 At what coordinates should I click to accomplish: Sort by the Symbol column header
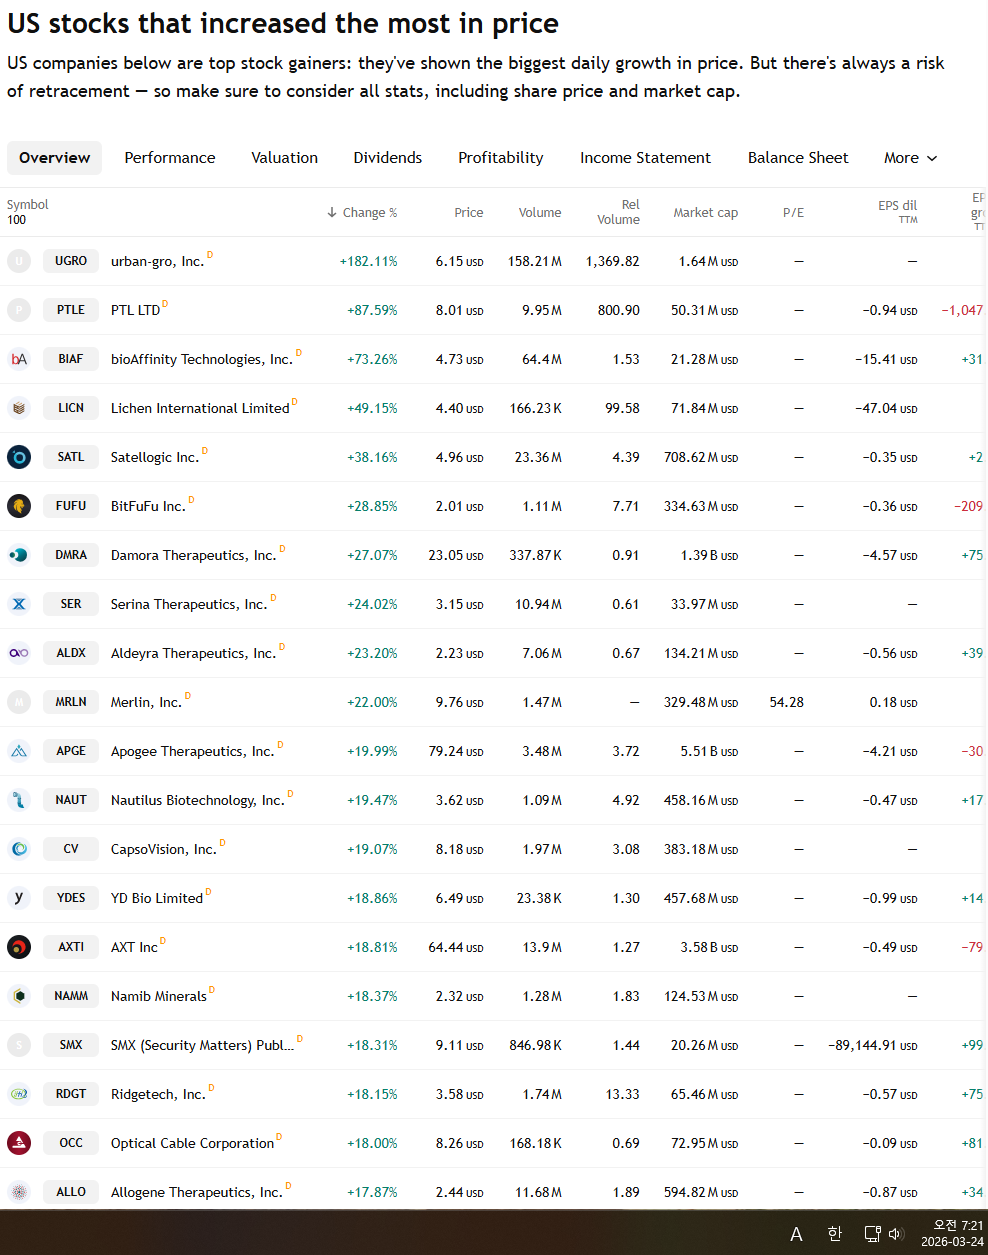tap(27, 205)
